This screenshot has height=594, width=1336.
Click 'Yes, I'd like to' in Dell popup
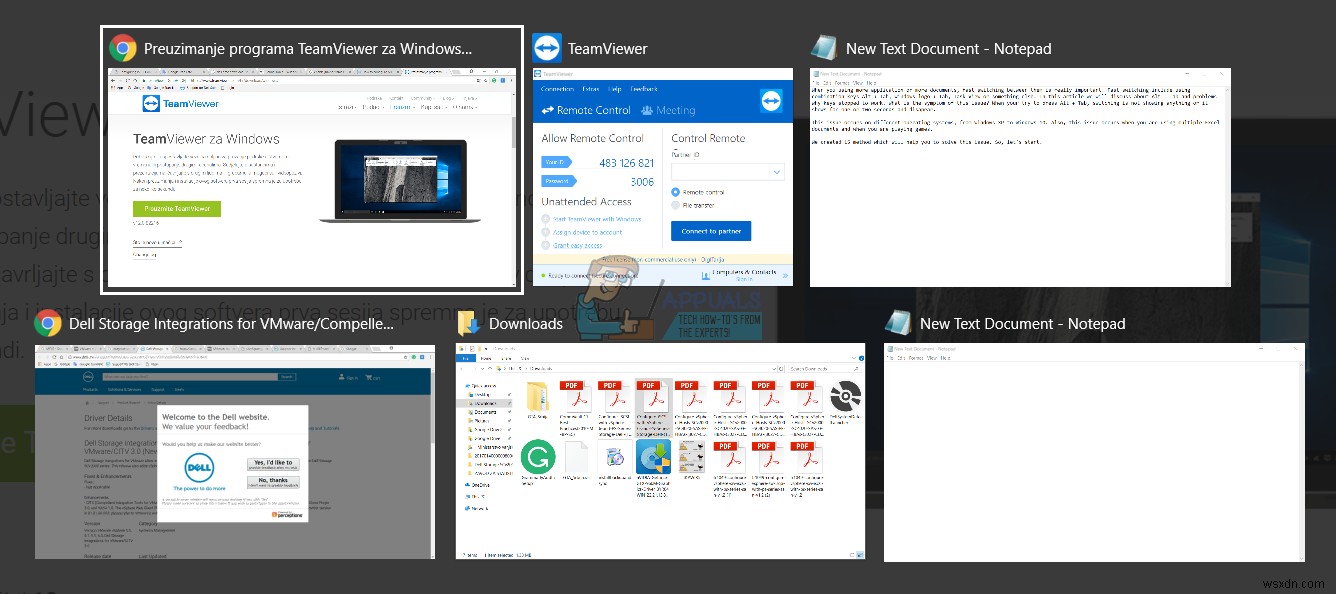[x=273, y=465]
